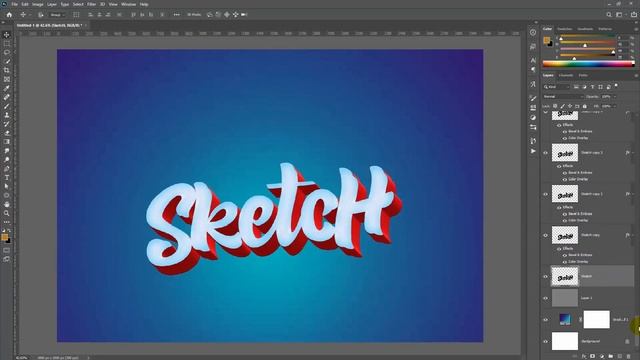This screenshot has width=640, height=360.
Task: Hide the Layer 1 layer
Action: tap(545, 298)
